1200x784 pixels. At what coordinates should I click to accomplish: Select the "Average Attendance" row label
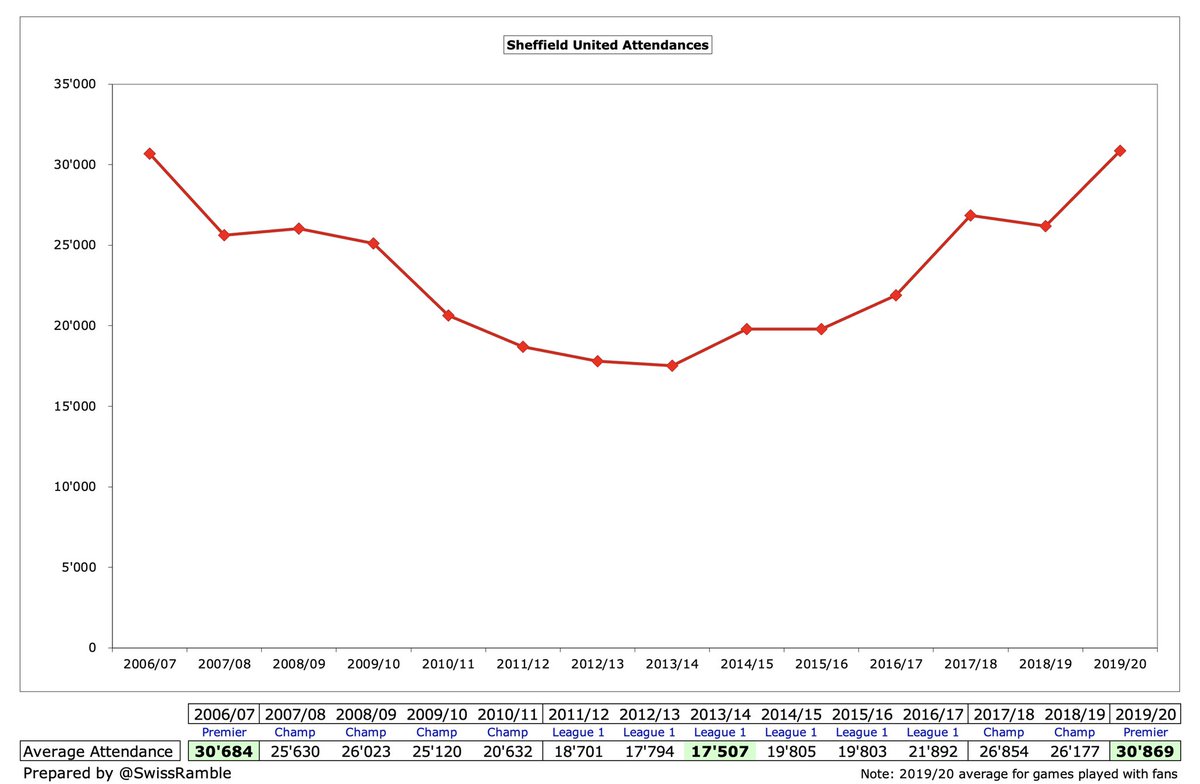point(98,751)
